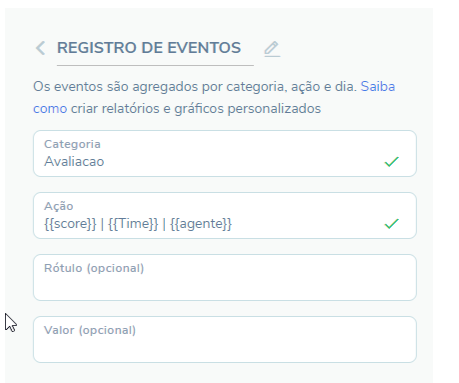459x383 pixels.
Task: Click the "Categoria" field label
Action: pyautogui.click(x=72, y=144)
